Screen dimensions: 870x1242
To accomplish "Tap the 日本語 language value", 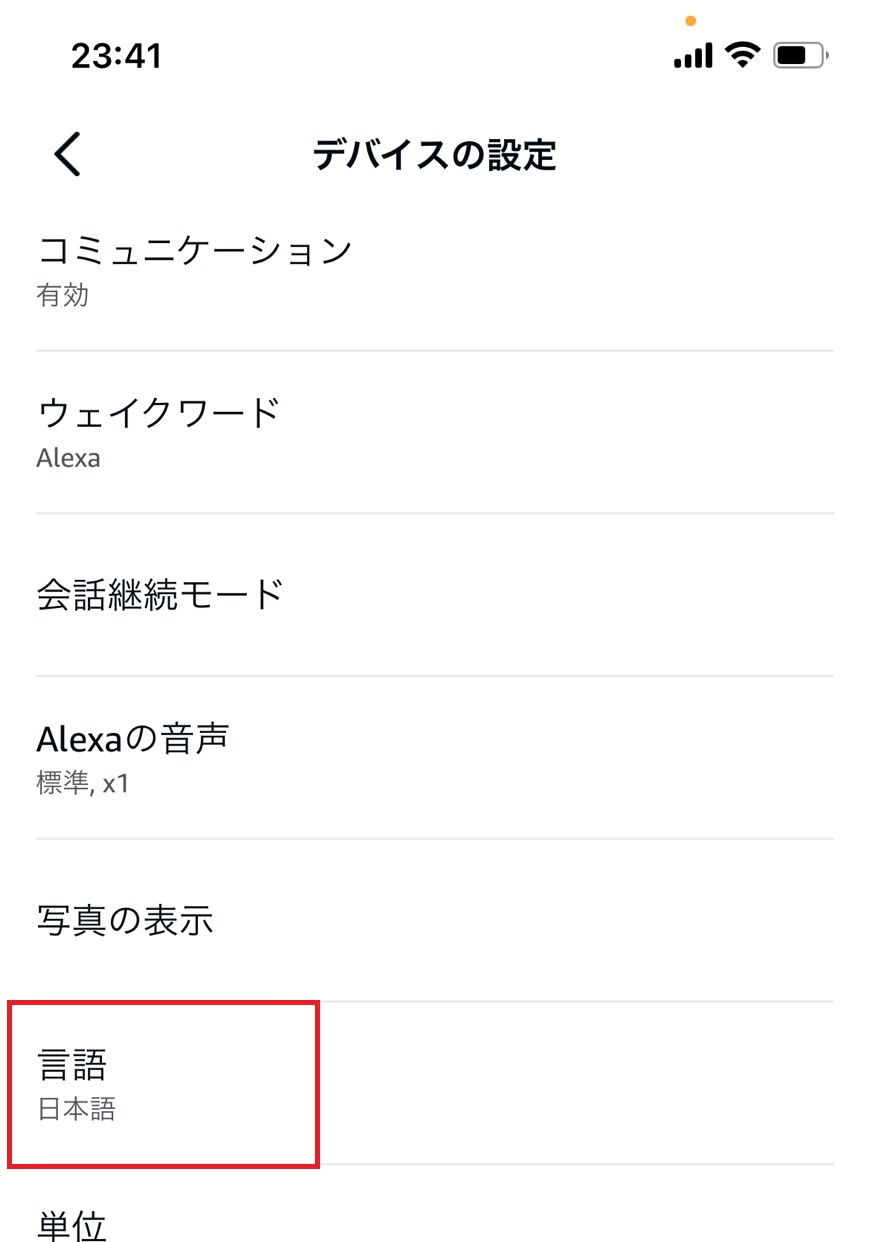I will pos(76,1109).
